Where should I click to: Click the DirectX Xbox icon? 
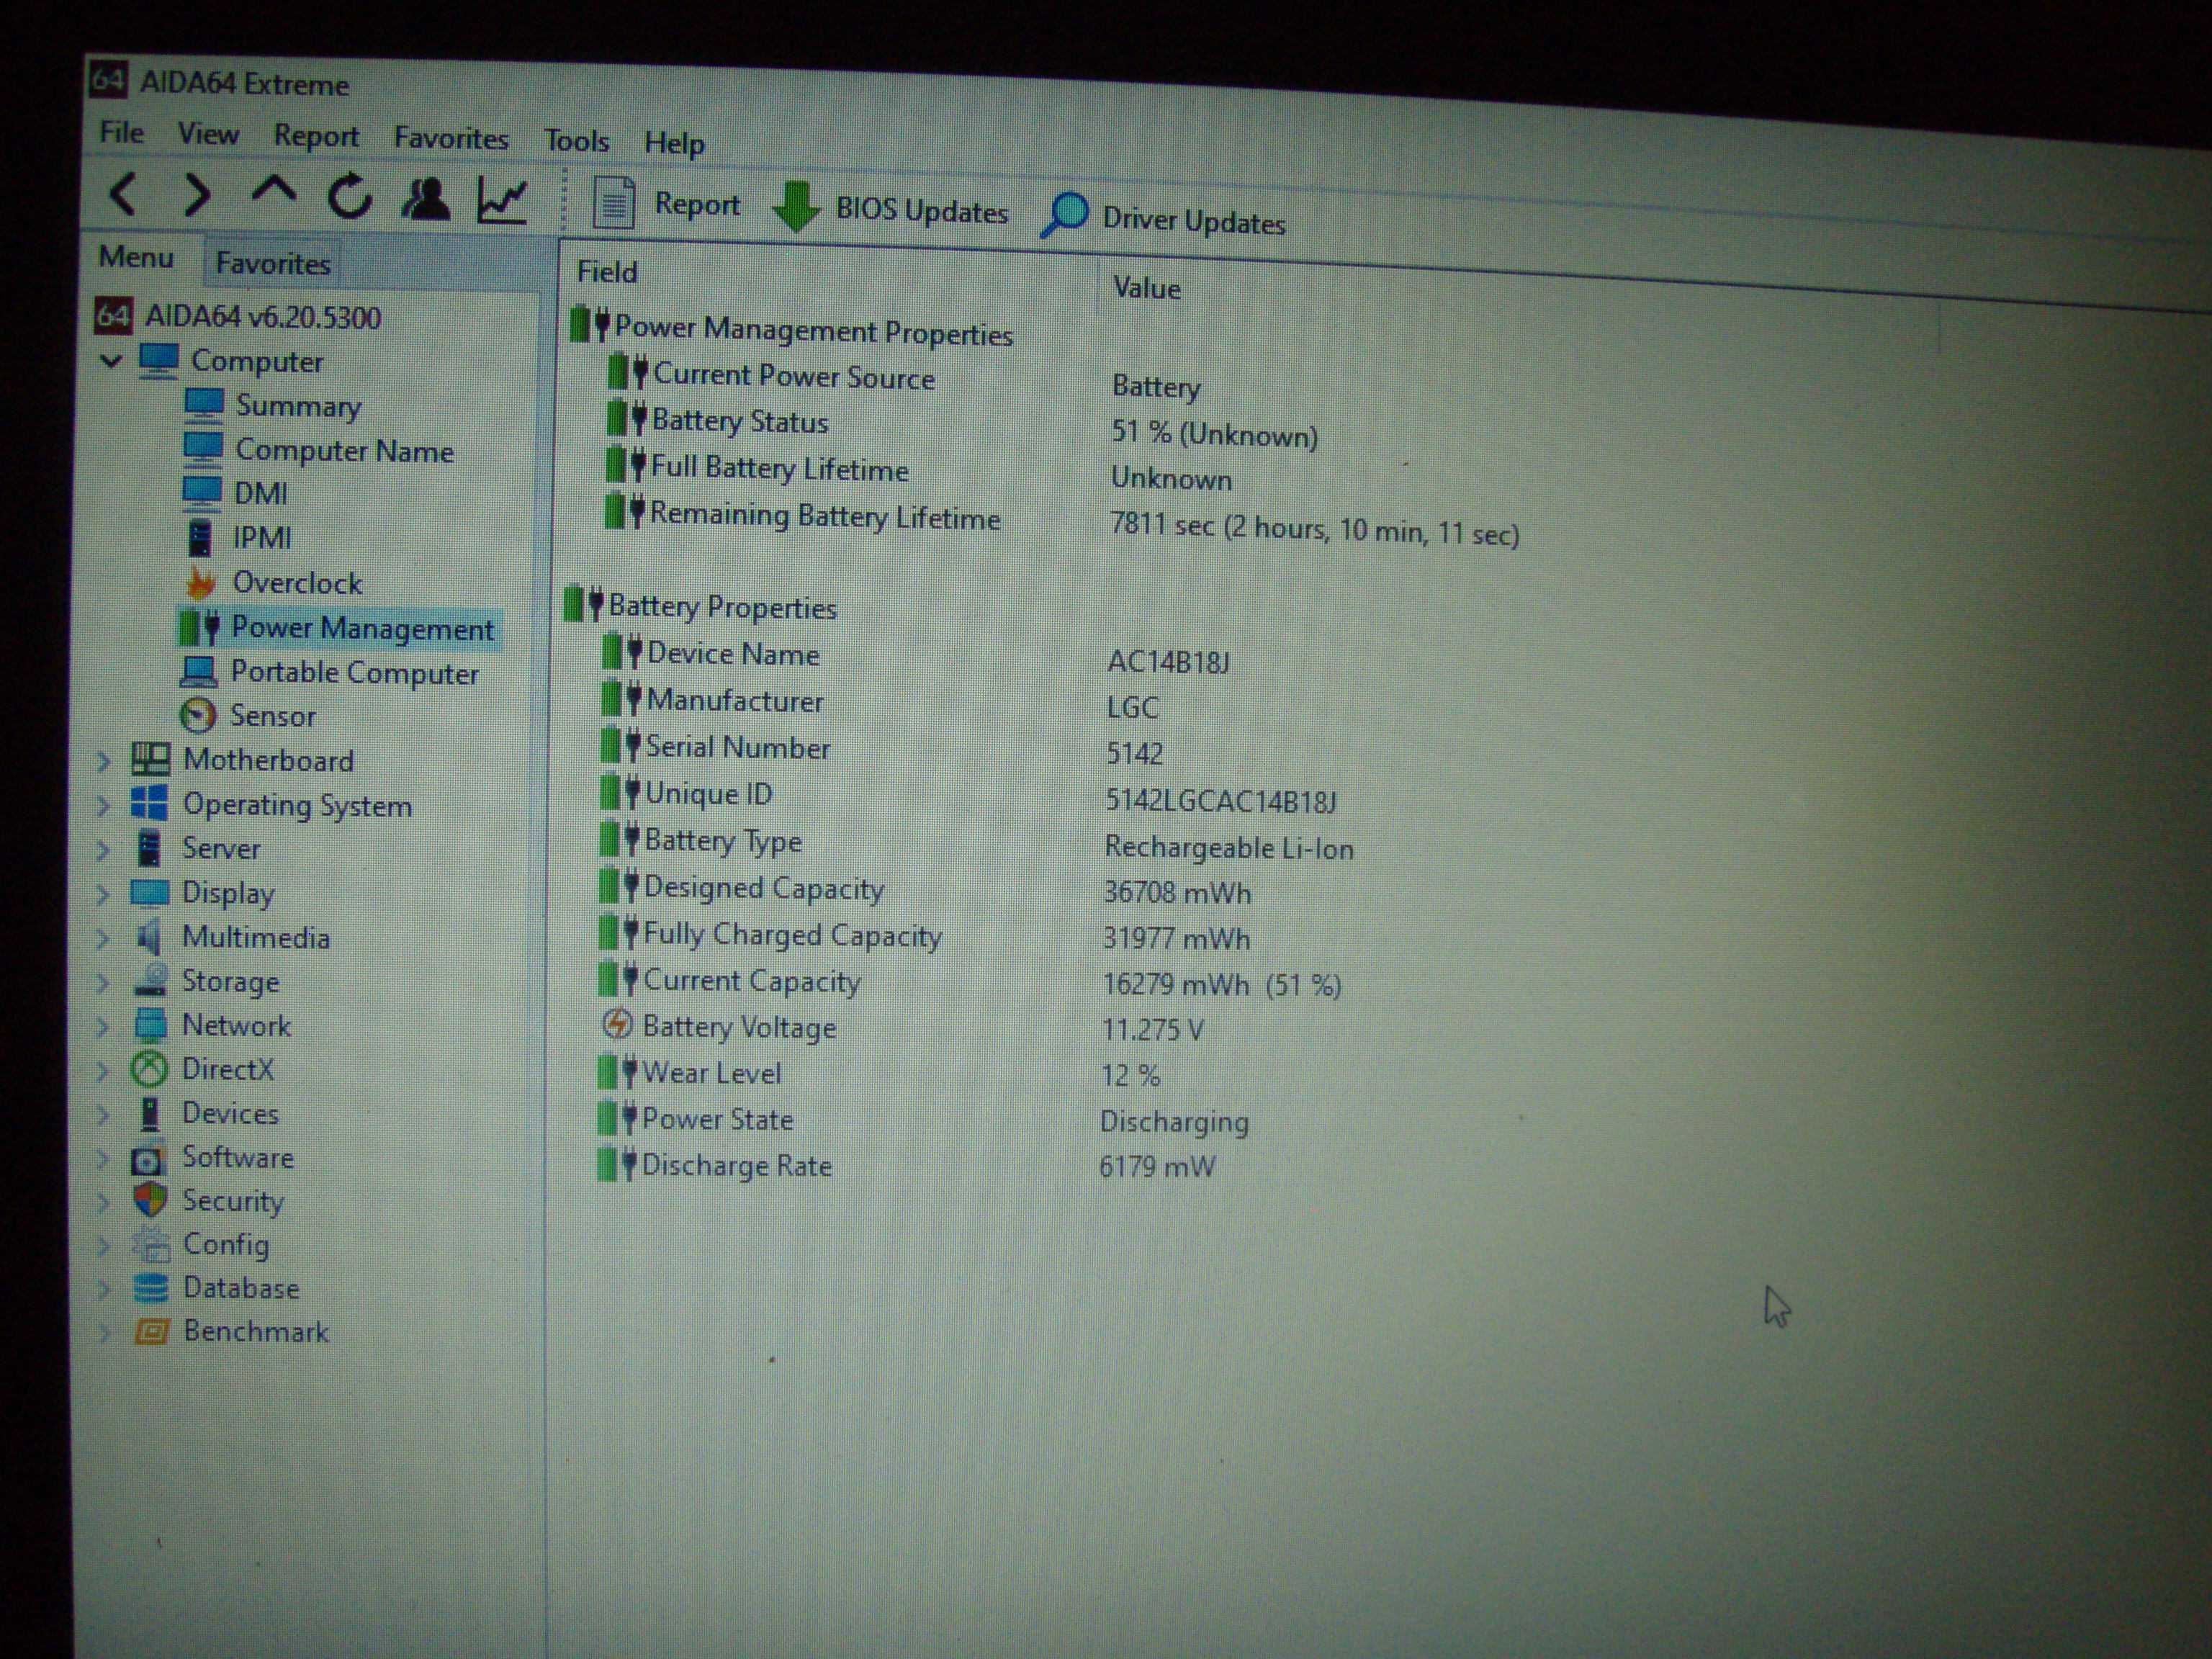coord(149,1069)
